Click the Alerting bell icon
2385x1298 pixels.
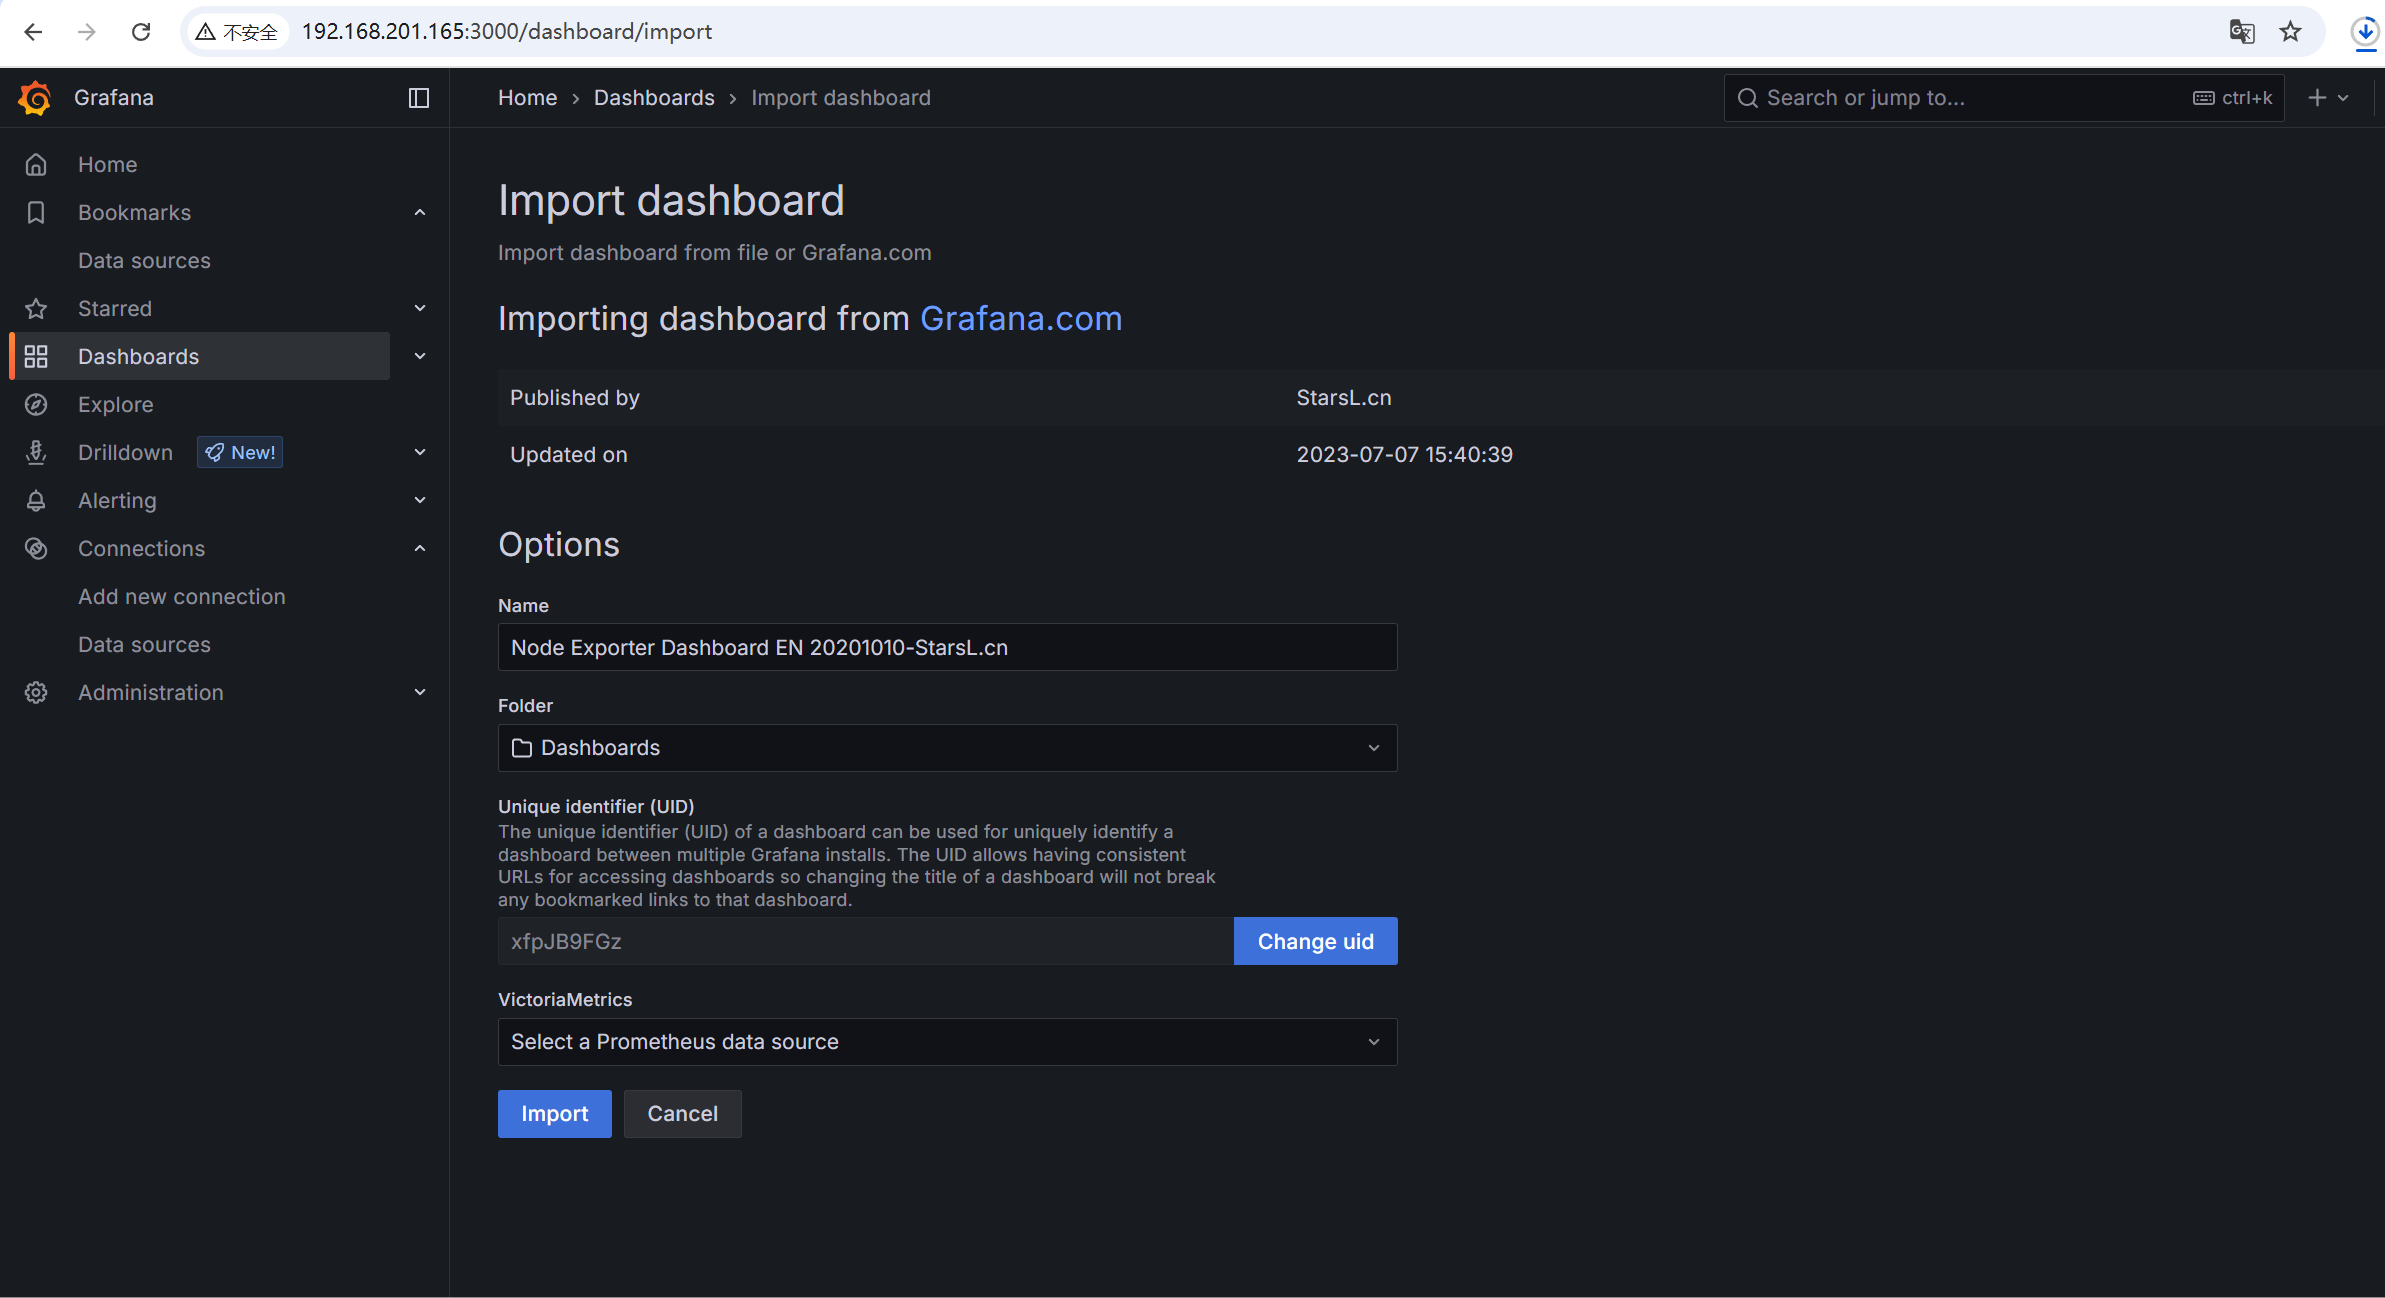[x=36, y=501]
